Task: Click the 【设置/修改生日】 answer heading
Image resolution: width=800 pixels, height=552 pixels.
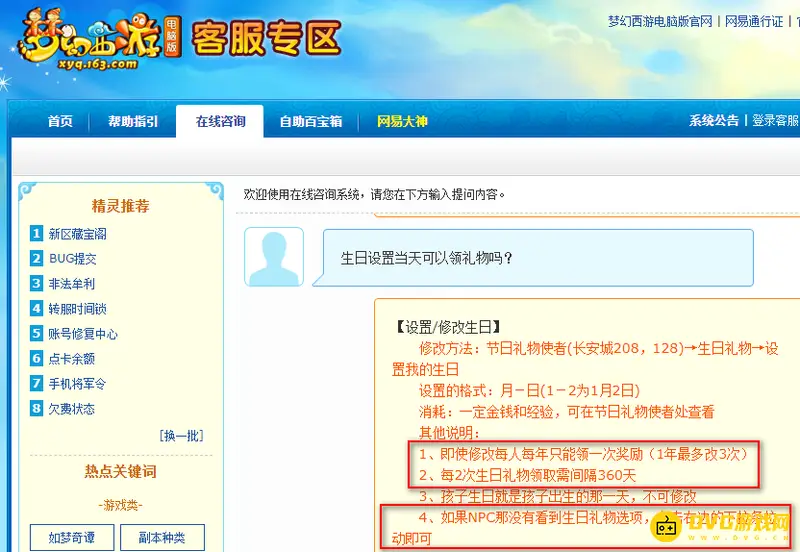Action: pyautogui.click(x=447, y=327)
